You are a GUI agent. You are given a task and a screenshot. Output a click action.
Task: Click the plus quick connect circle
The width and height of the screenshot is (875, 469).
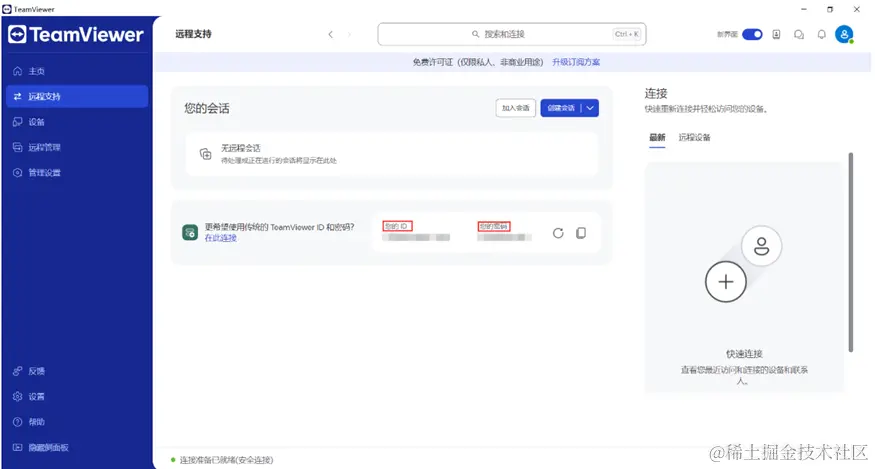tap(725, 281)
